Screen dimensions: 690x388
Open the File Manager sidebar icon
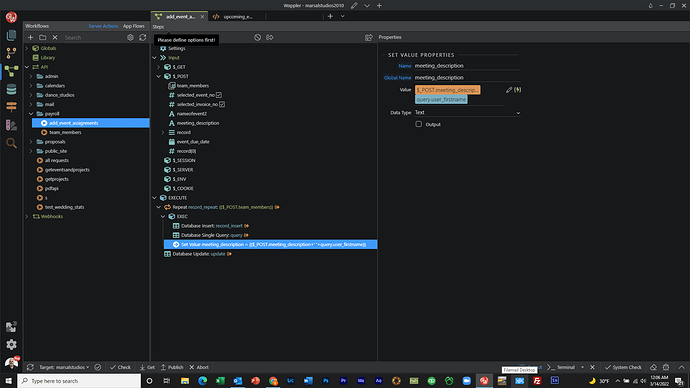[11, 35]
